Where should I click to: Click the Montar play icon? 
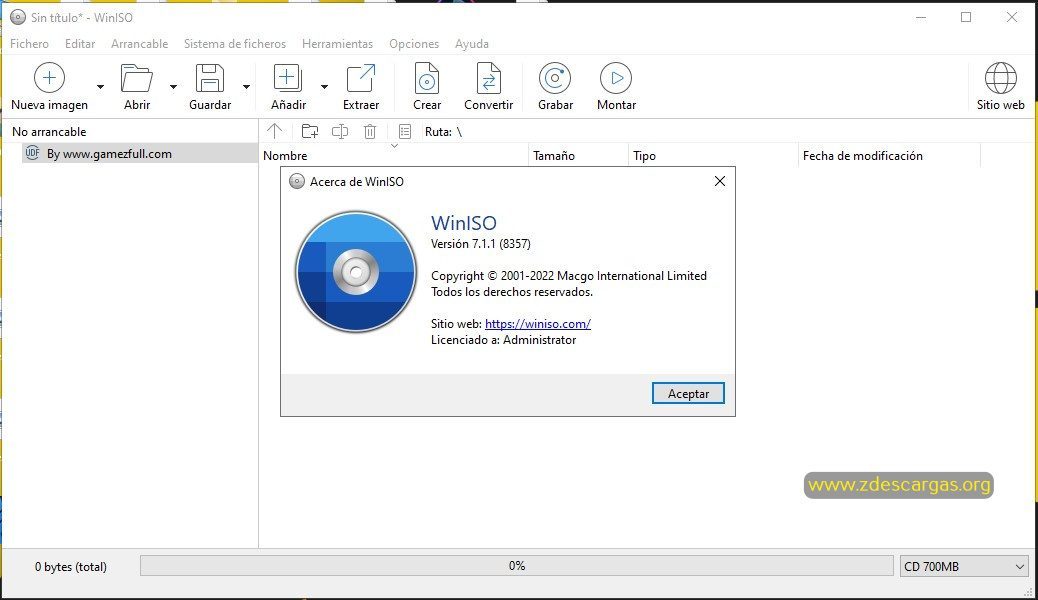tap(616, 78)
